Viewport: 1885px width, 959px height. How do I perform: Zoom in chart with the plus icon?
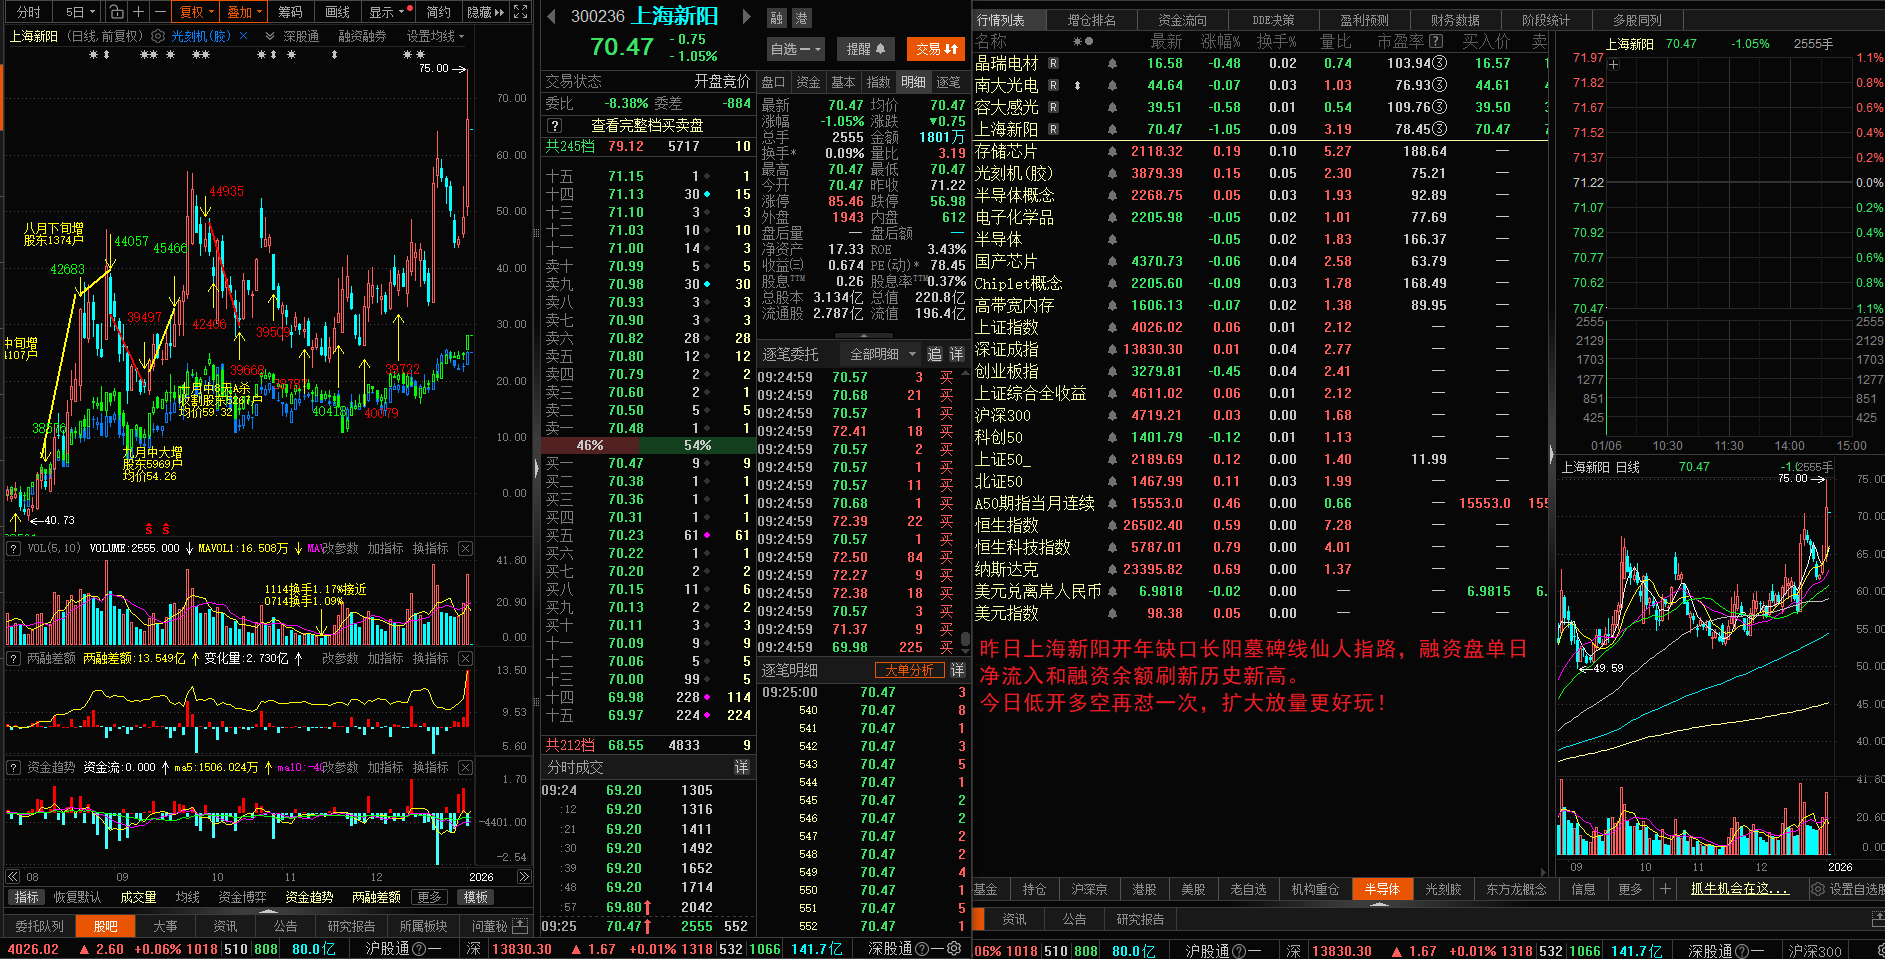tap(139, 12)
